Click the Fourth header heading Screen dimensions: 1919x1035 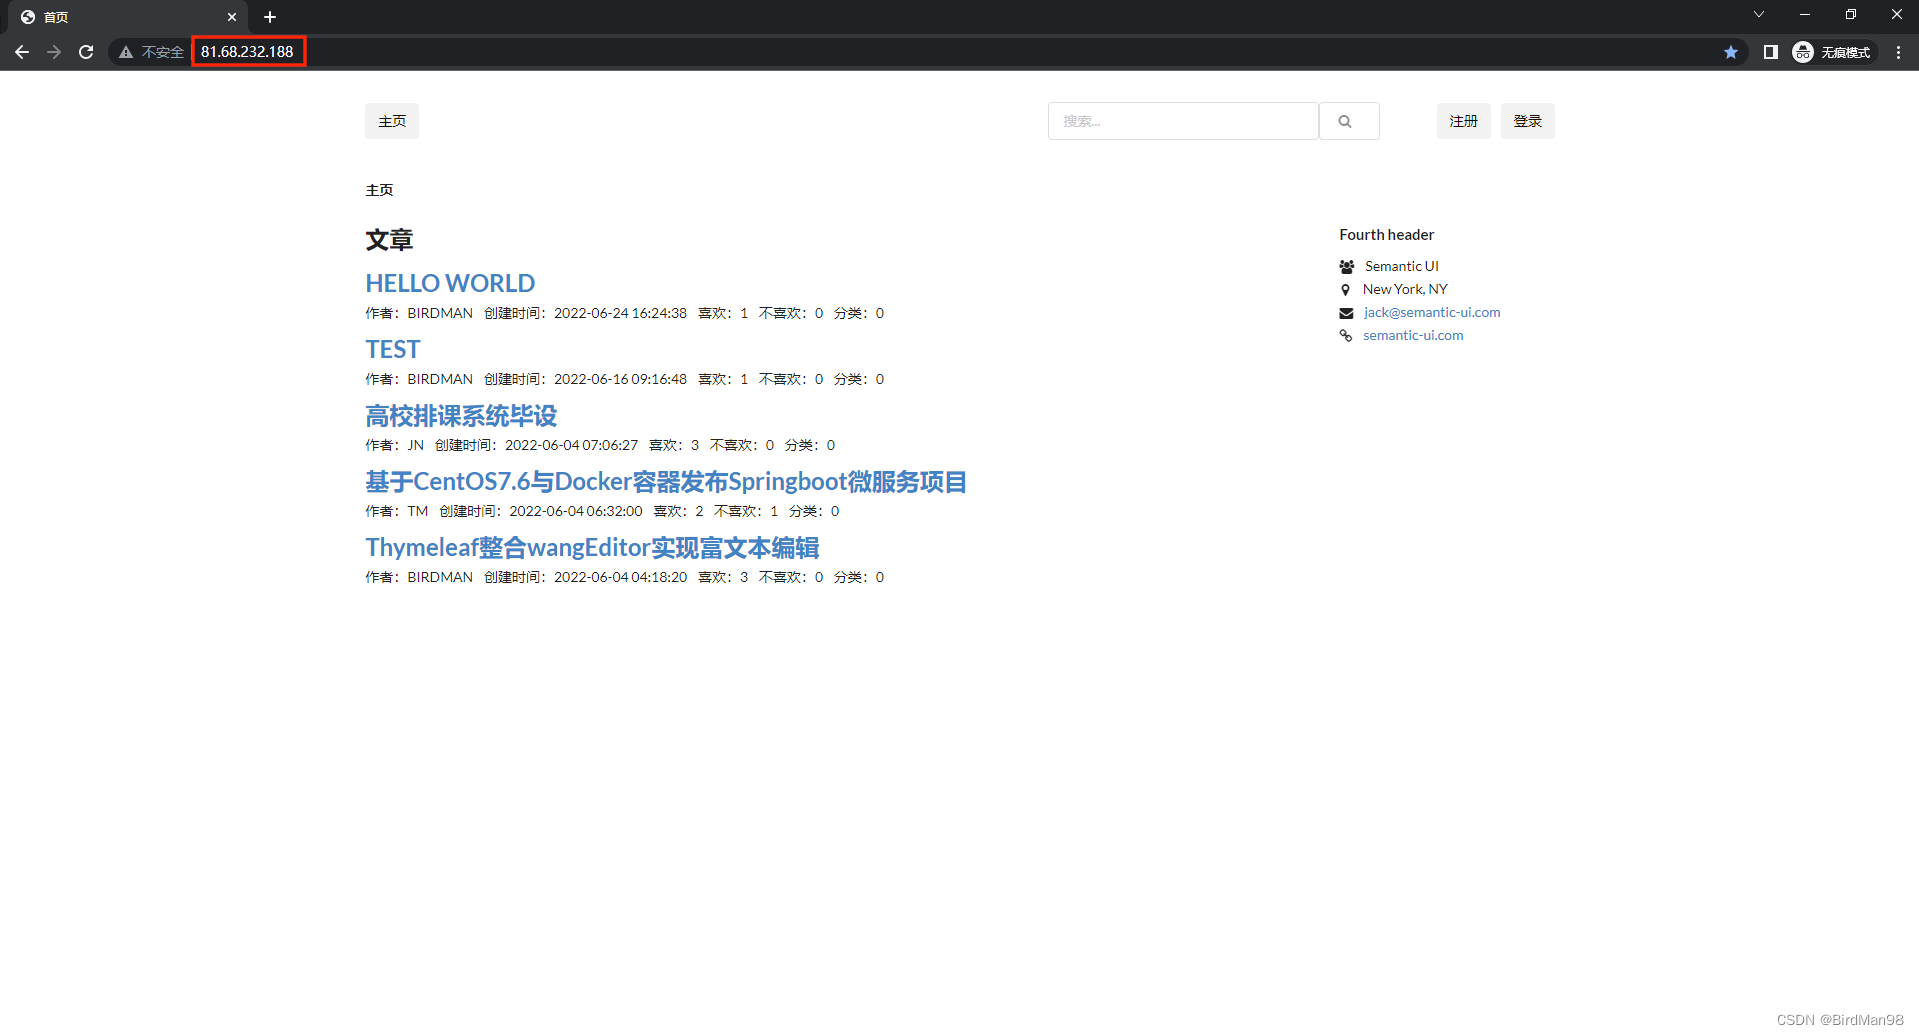pyautogui.click(x=1386, y=234)
